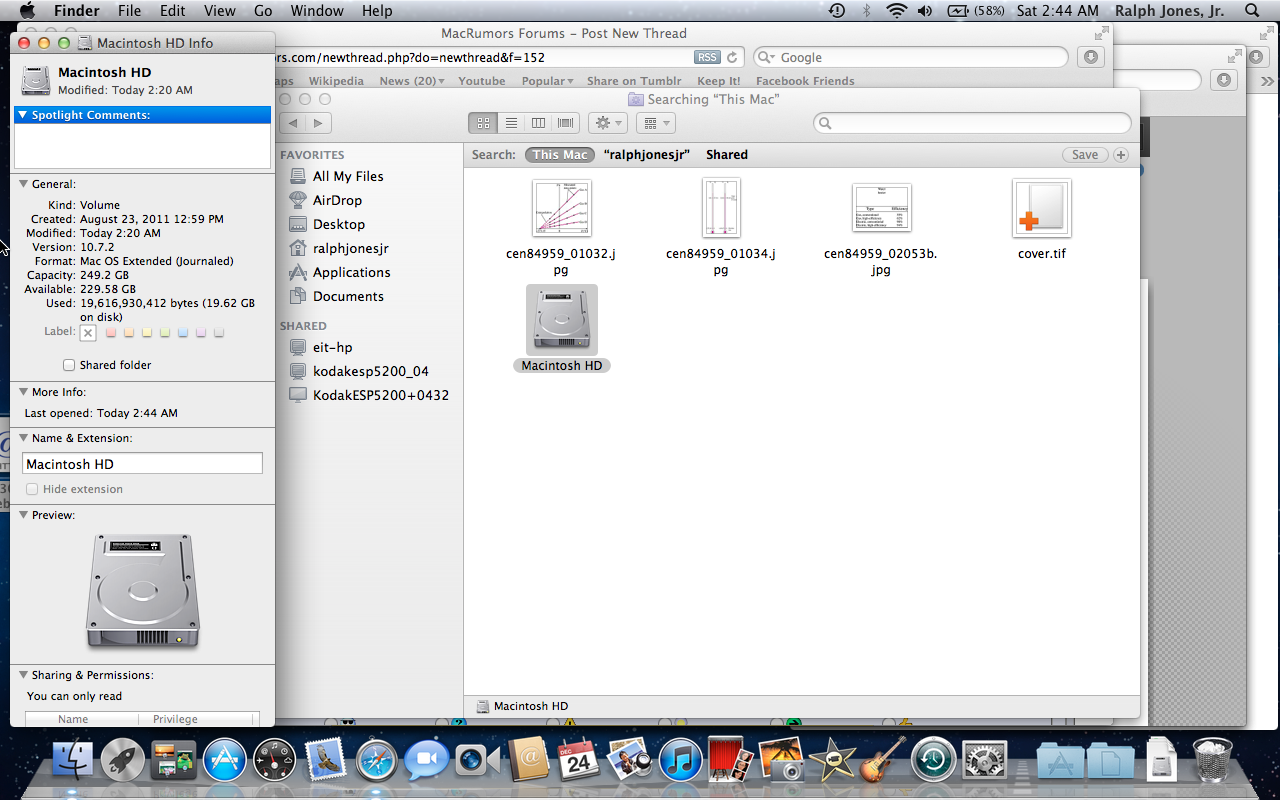This screenshot has height=800, width=1280.
Task: Launch iTunes from the Dock
Action: pyautogui.click(x=681, y=761)
